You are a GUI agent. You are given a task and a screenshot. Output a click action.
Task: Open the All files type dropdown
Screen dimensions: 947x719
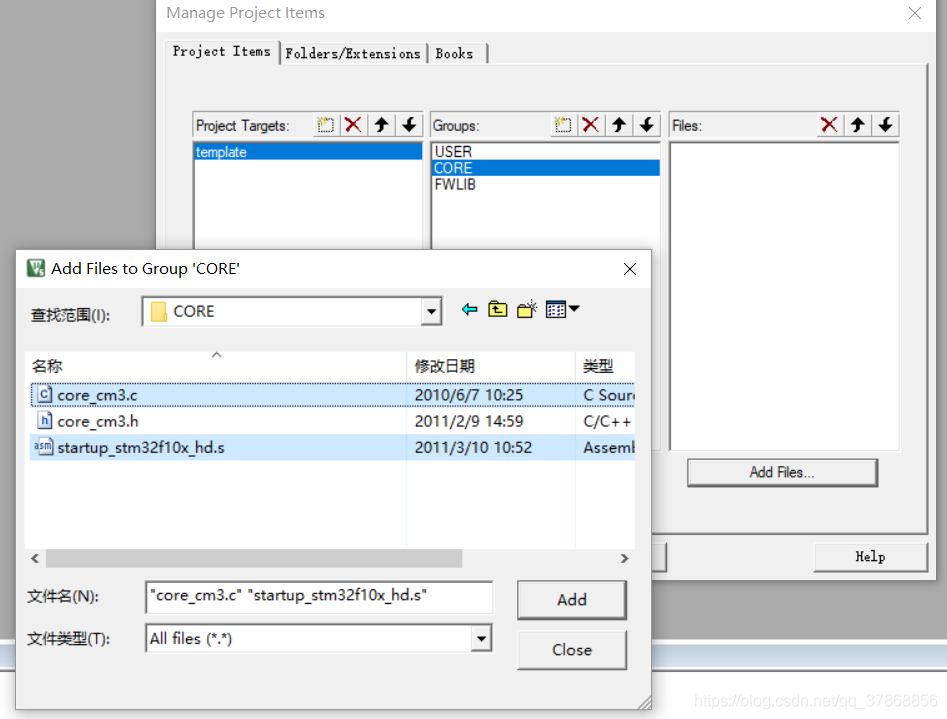(481, 639)
